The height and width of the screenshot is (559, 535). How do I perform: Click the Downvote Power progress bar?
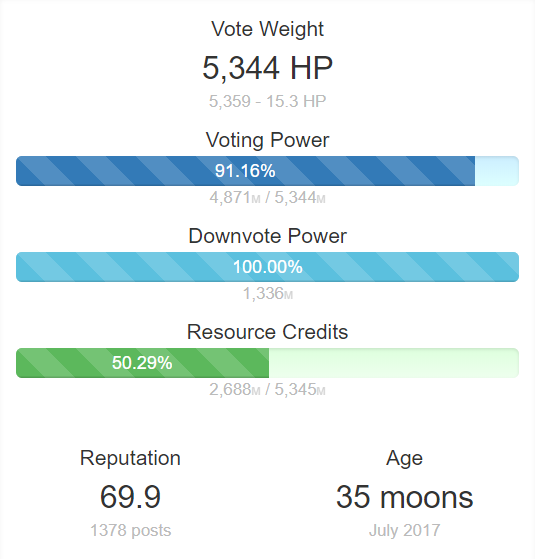pos(267,267)
